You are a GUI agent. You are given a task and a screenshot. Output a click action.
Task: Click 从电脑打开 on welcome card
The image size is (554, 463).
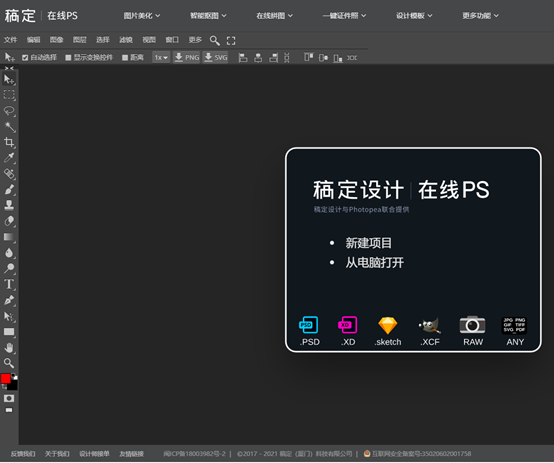click(375, 263)
